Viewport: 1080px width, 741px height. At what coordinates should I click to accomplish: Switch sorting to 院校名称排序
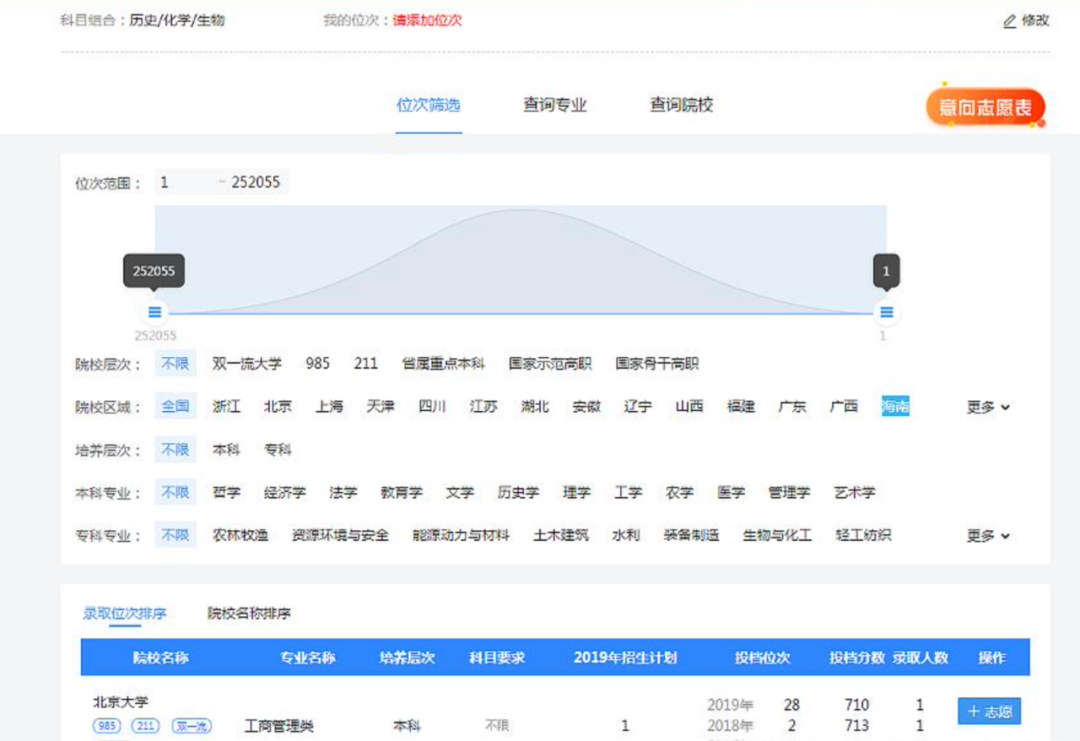249,613
